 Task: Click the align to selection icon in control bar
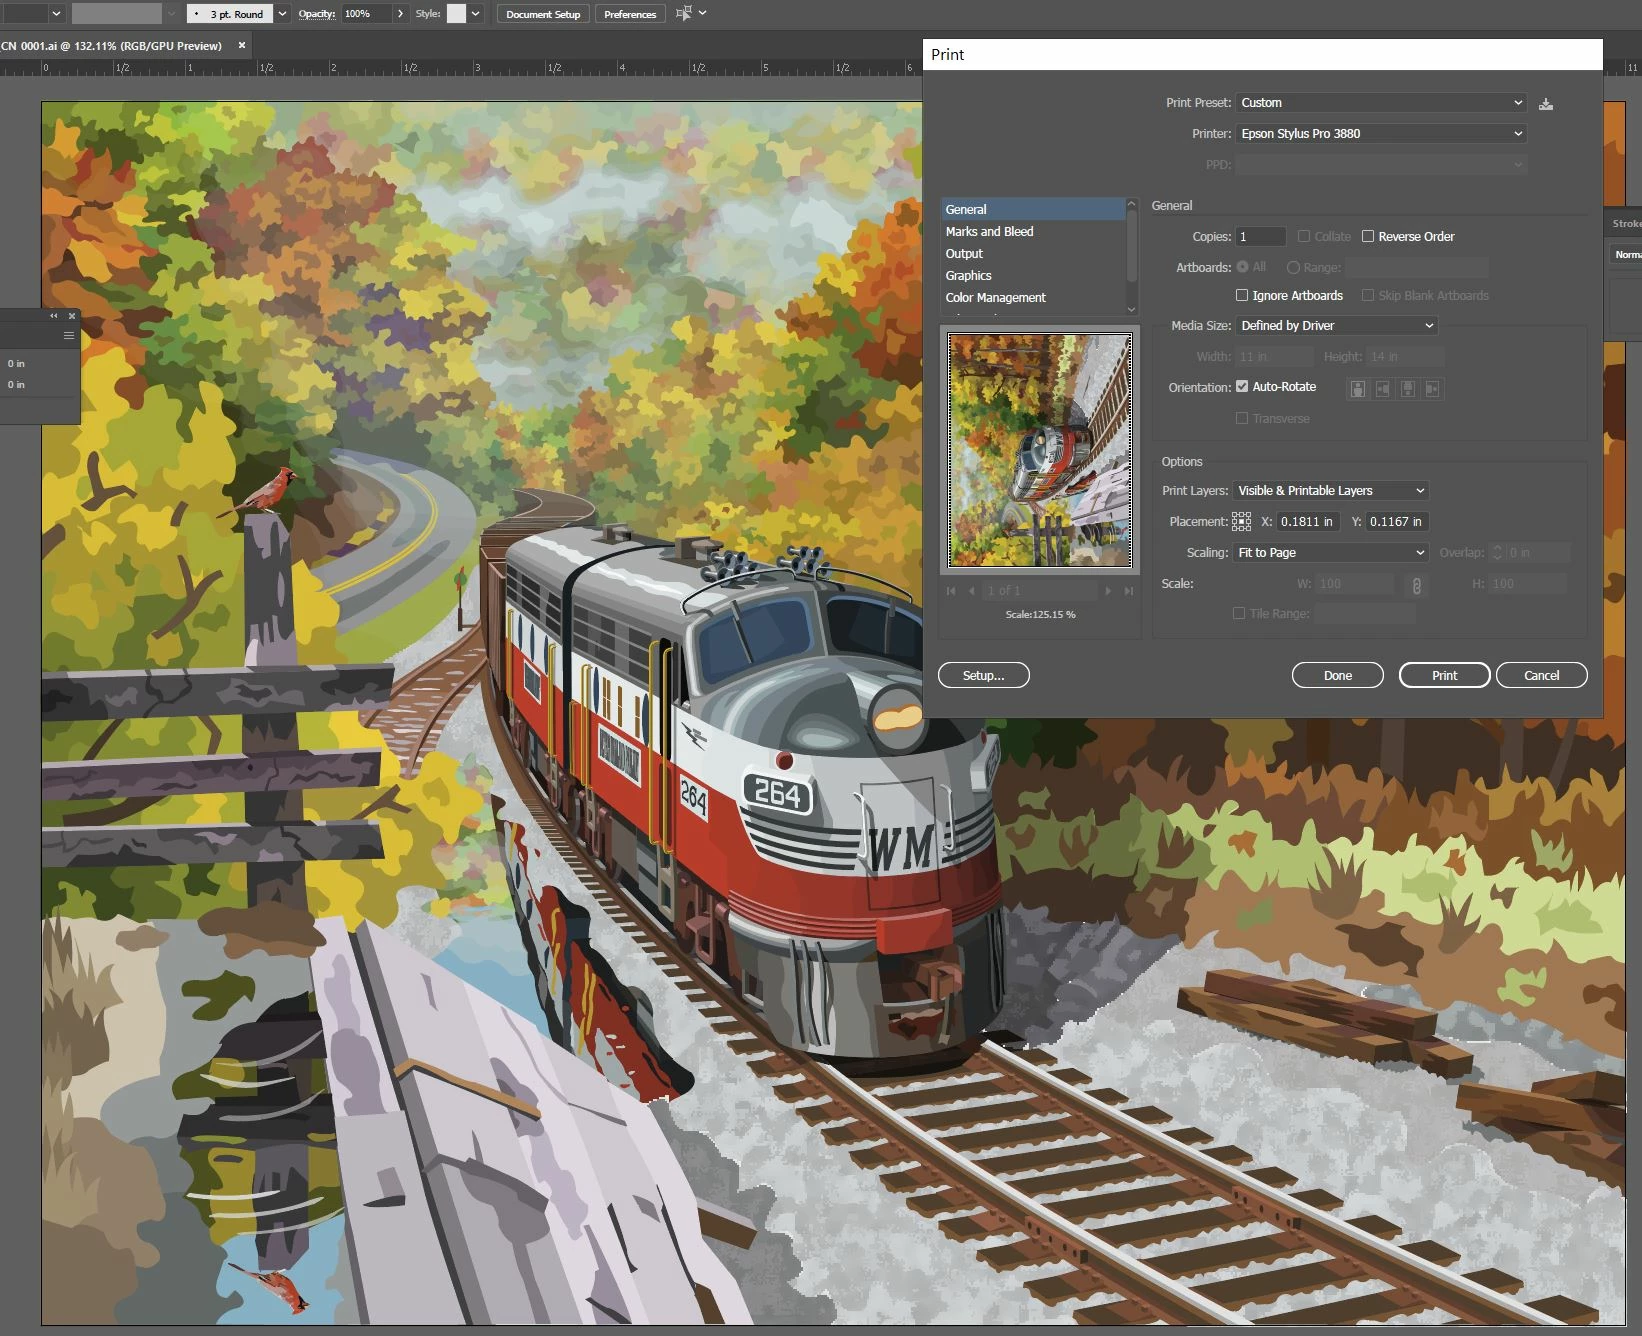[684, 13]
